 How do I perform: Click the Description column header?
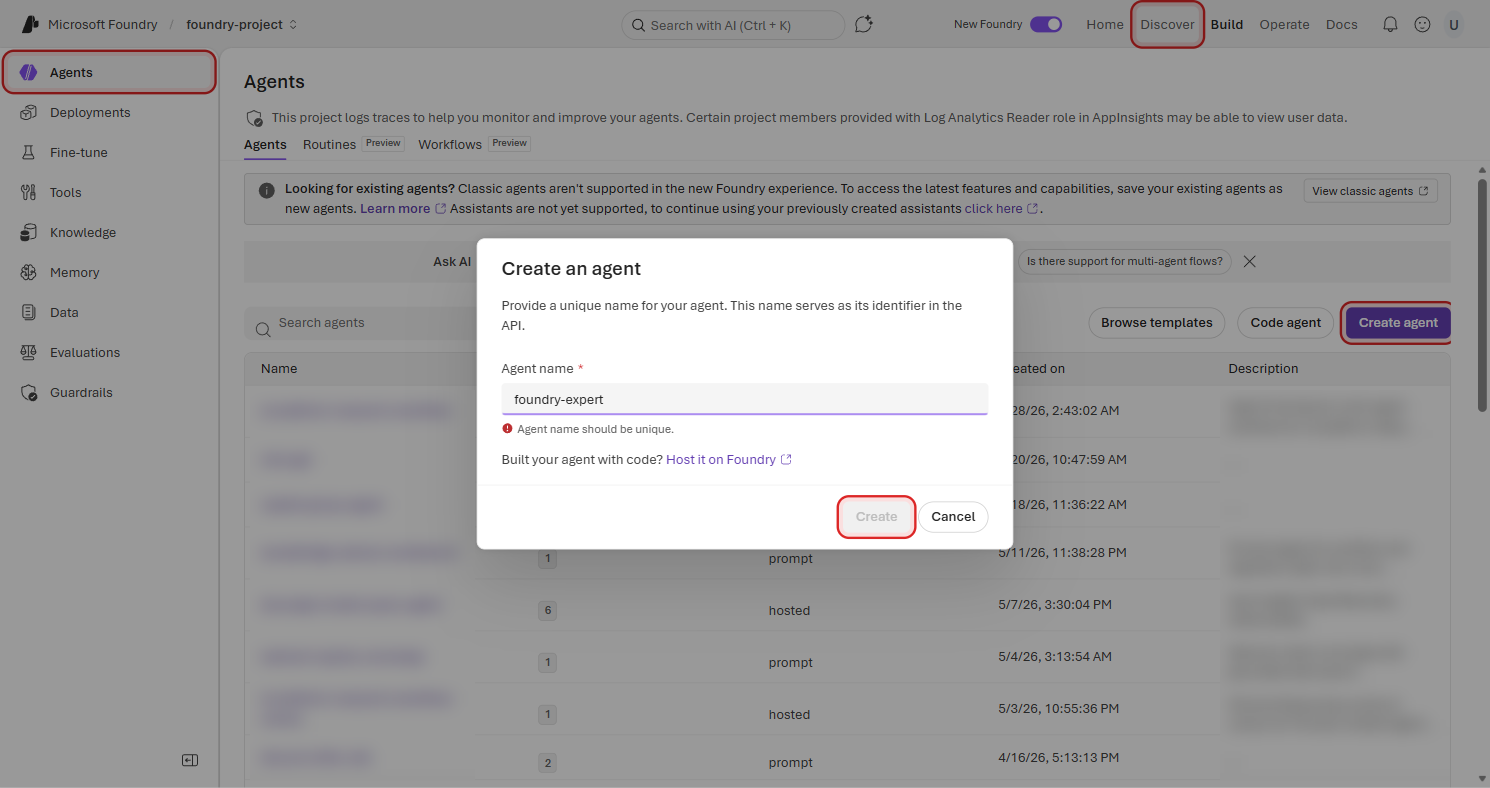[1263, 369]
